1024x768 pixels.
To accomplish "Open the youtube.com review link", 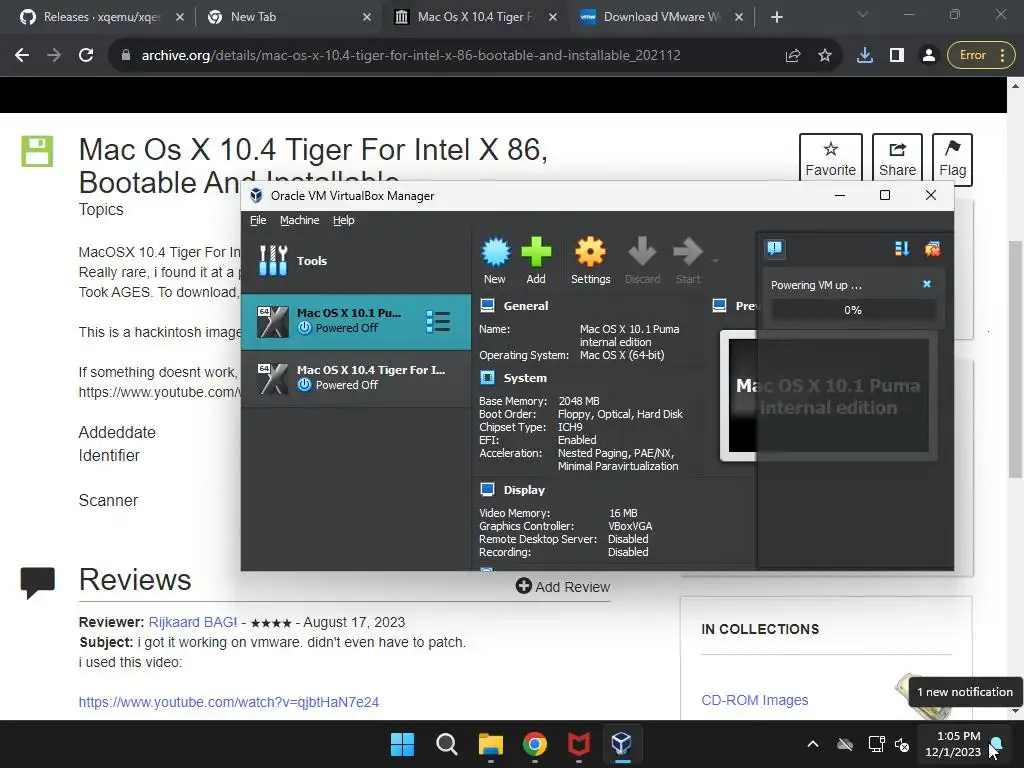I will tap(229, 702).
